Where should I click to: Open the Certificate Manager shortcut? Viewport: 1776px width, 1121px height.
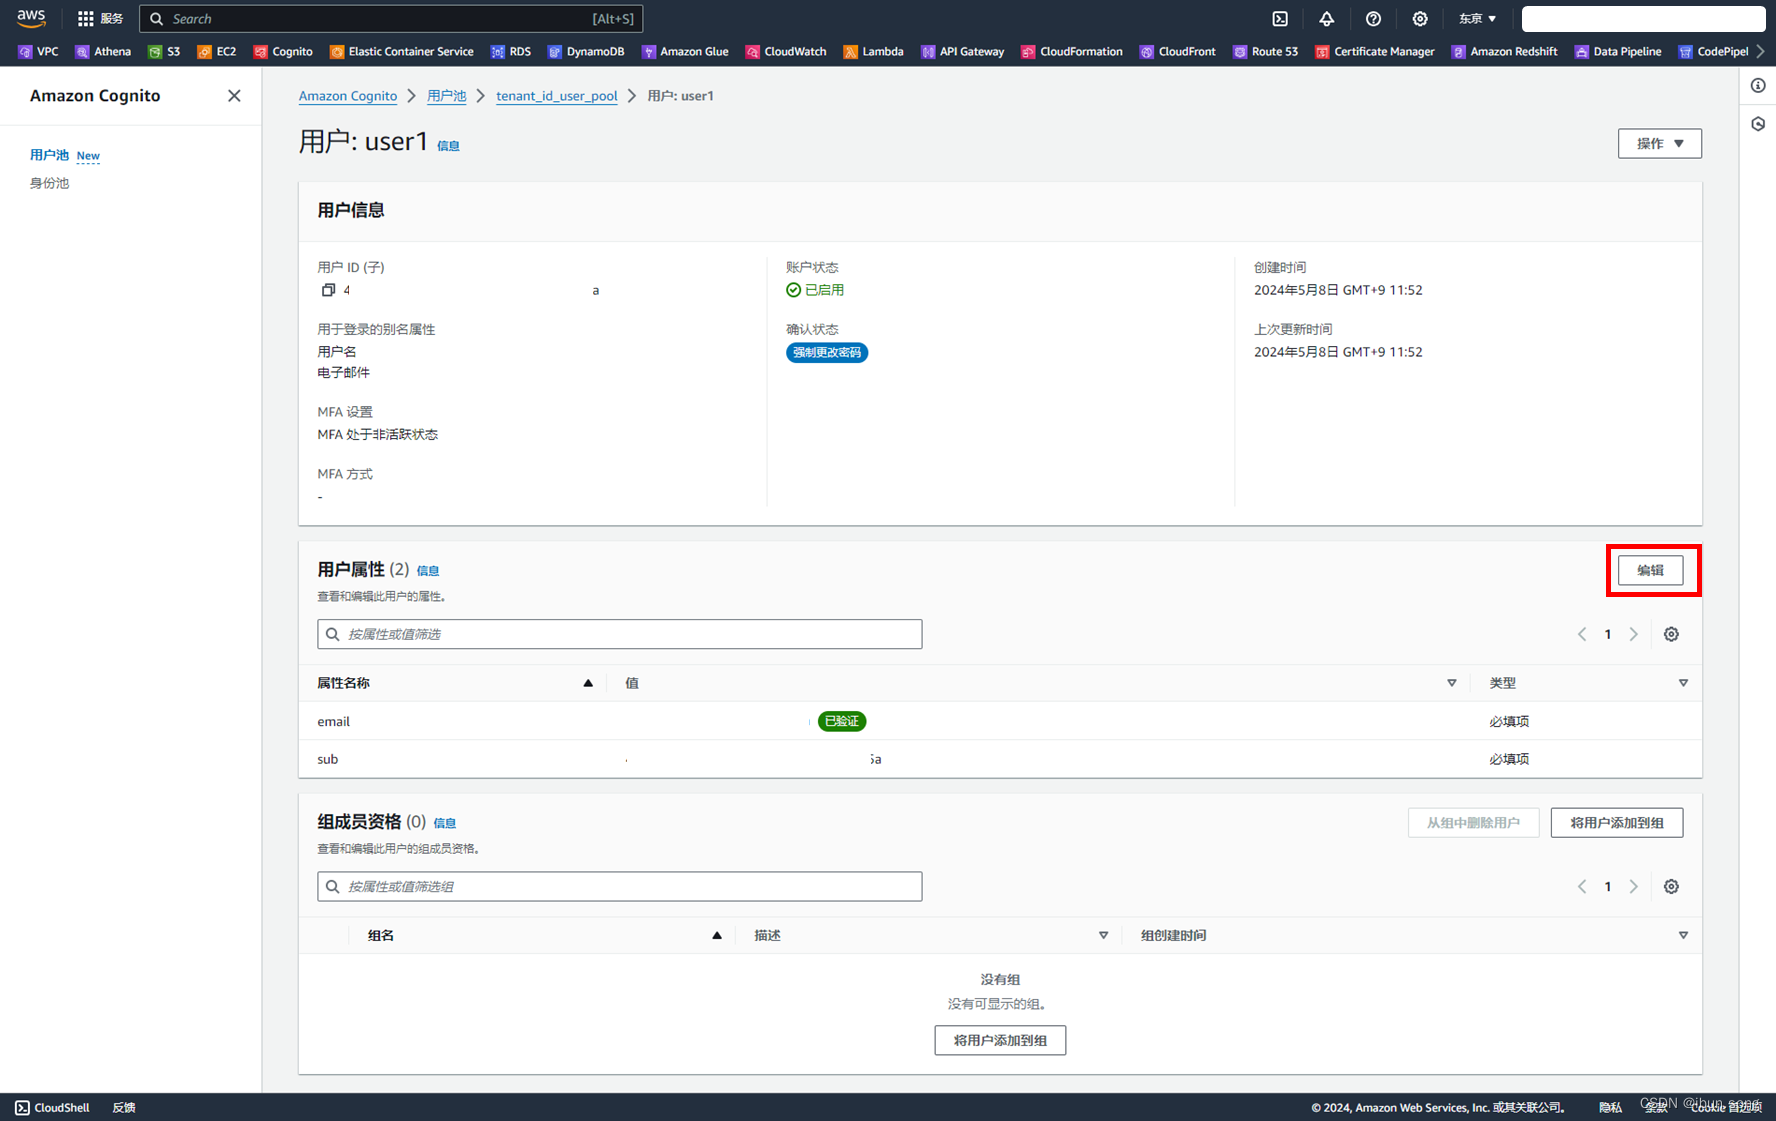coord(1375,52)
